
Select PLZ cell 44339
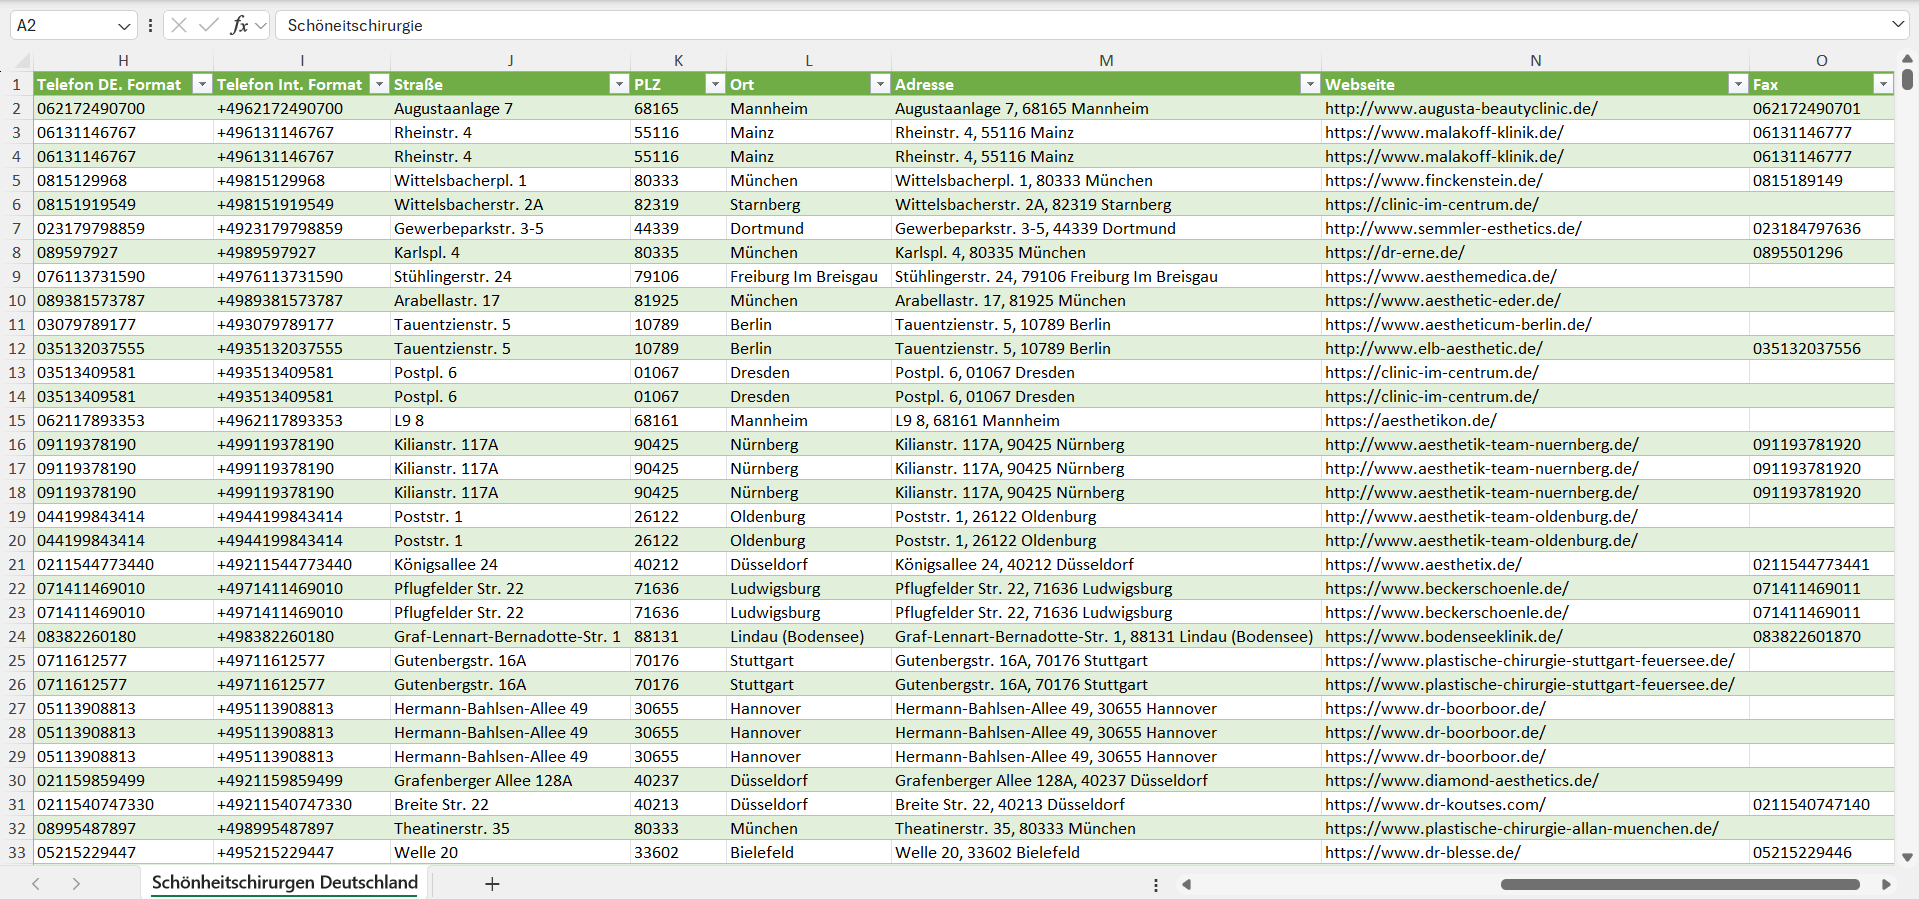coord(678,228)
